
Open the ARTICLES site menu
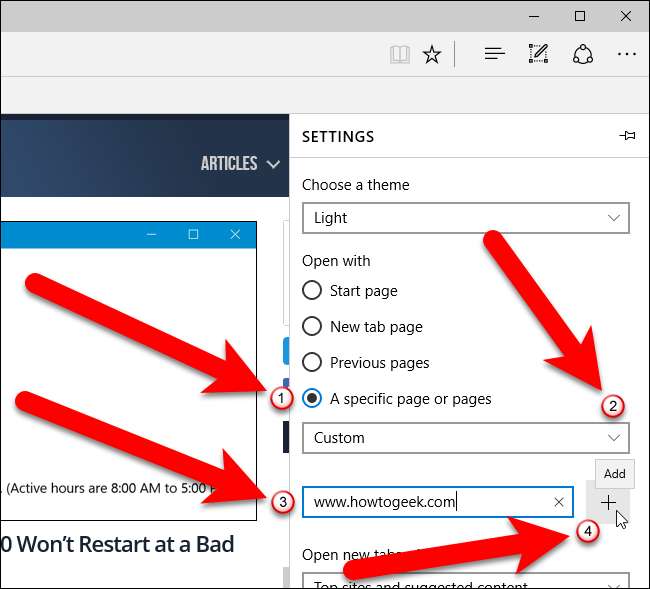point(229,163)
